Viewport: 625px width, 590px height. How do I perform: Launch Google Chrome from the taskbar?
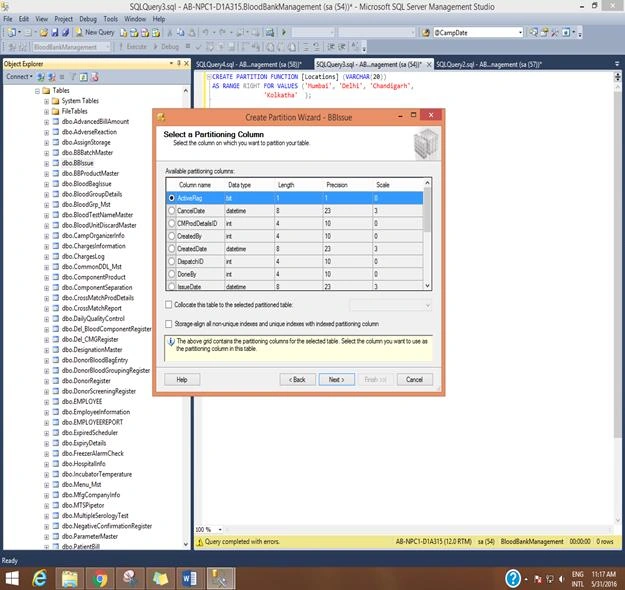[x=100, y=578]
